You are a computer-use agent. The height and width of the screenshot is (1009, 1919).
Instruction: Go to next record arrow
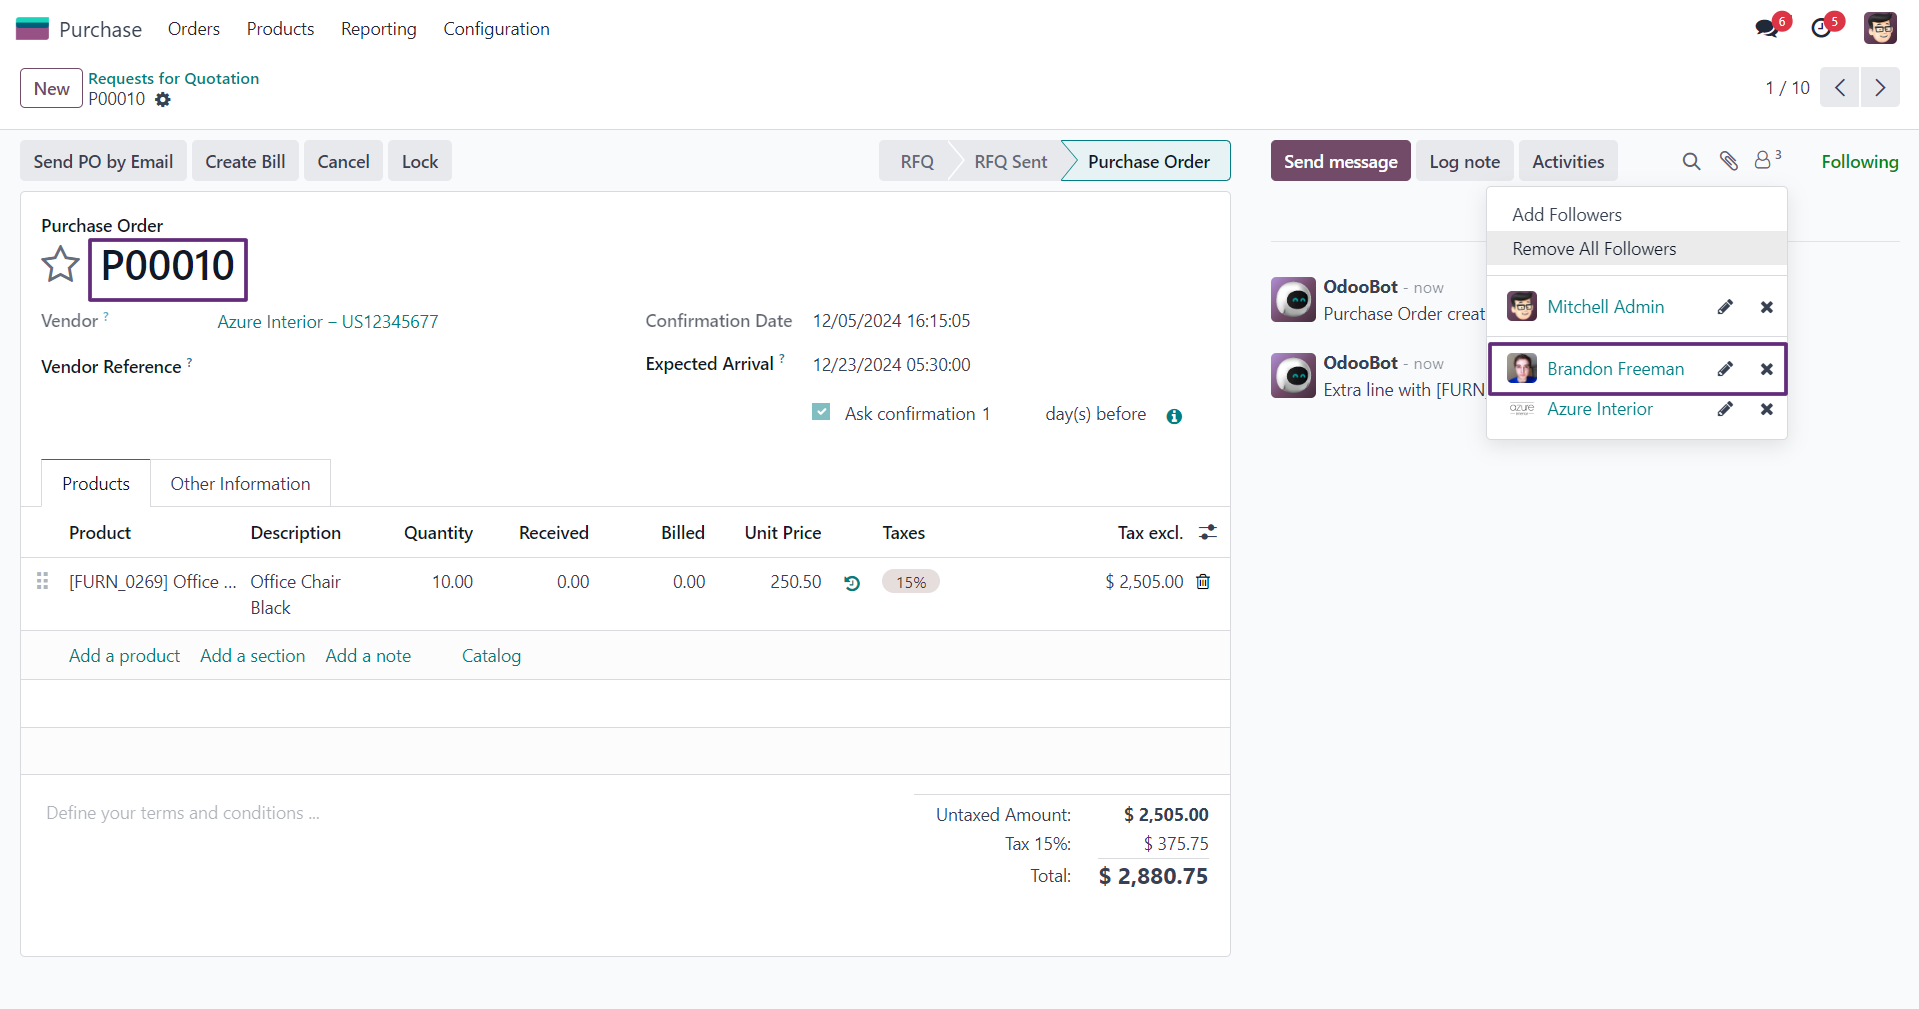coord(1880,88)
